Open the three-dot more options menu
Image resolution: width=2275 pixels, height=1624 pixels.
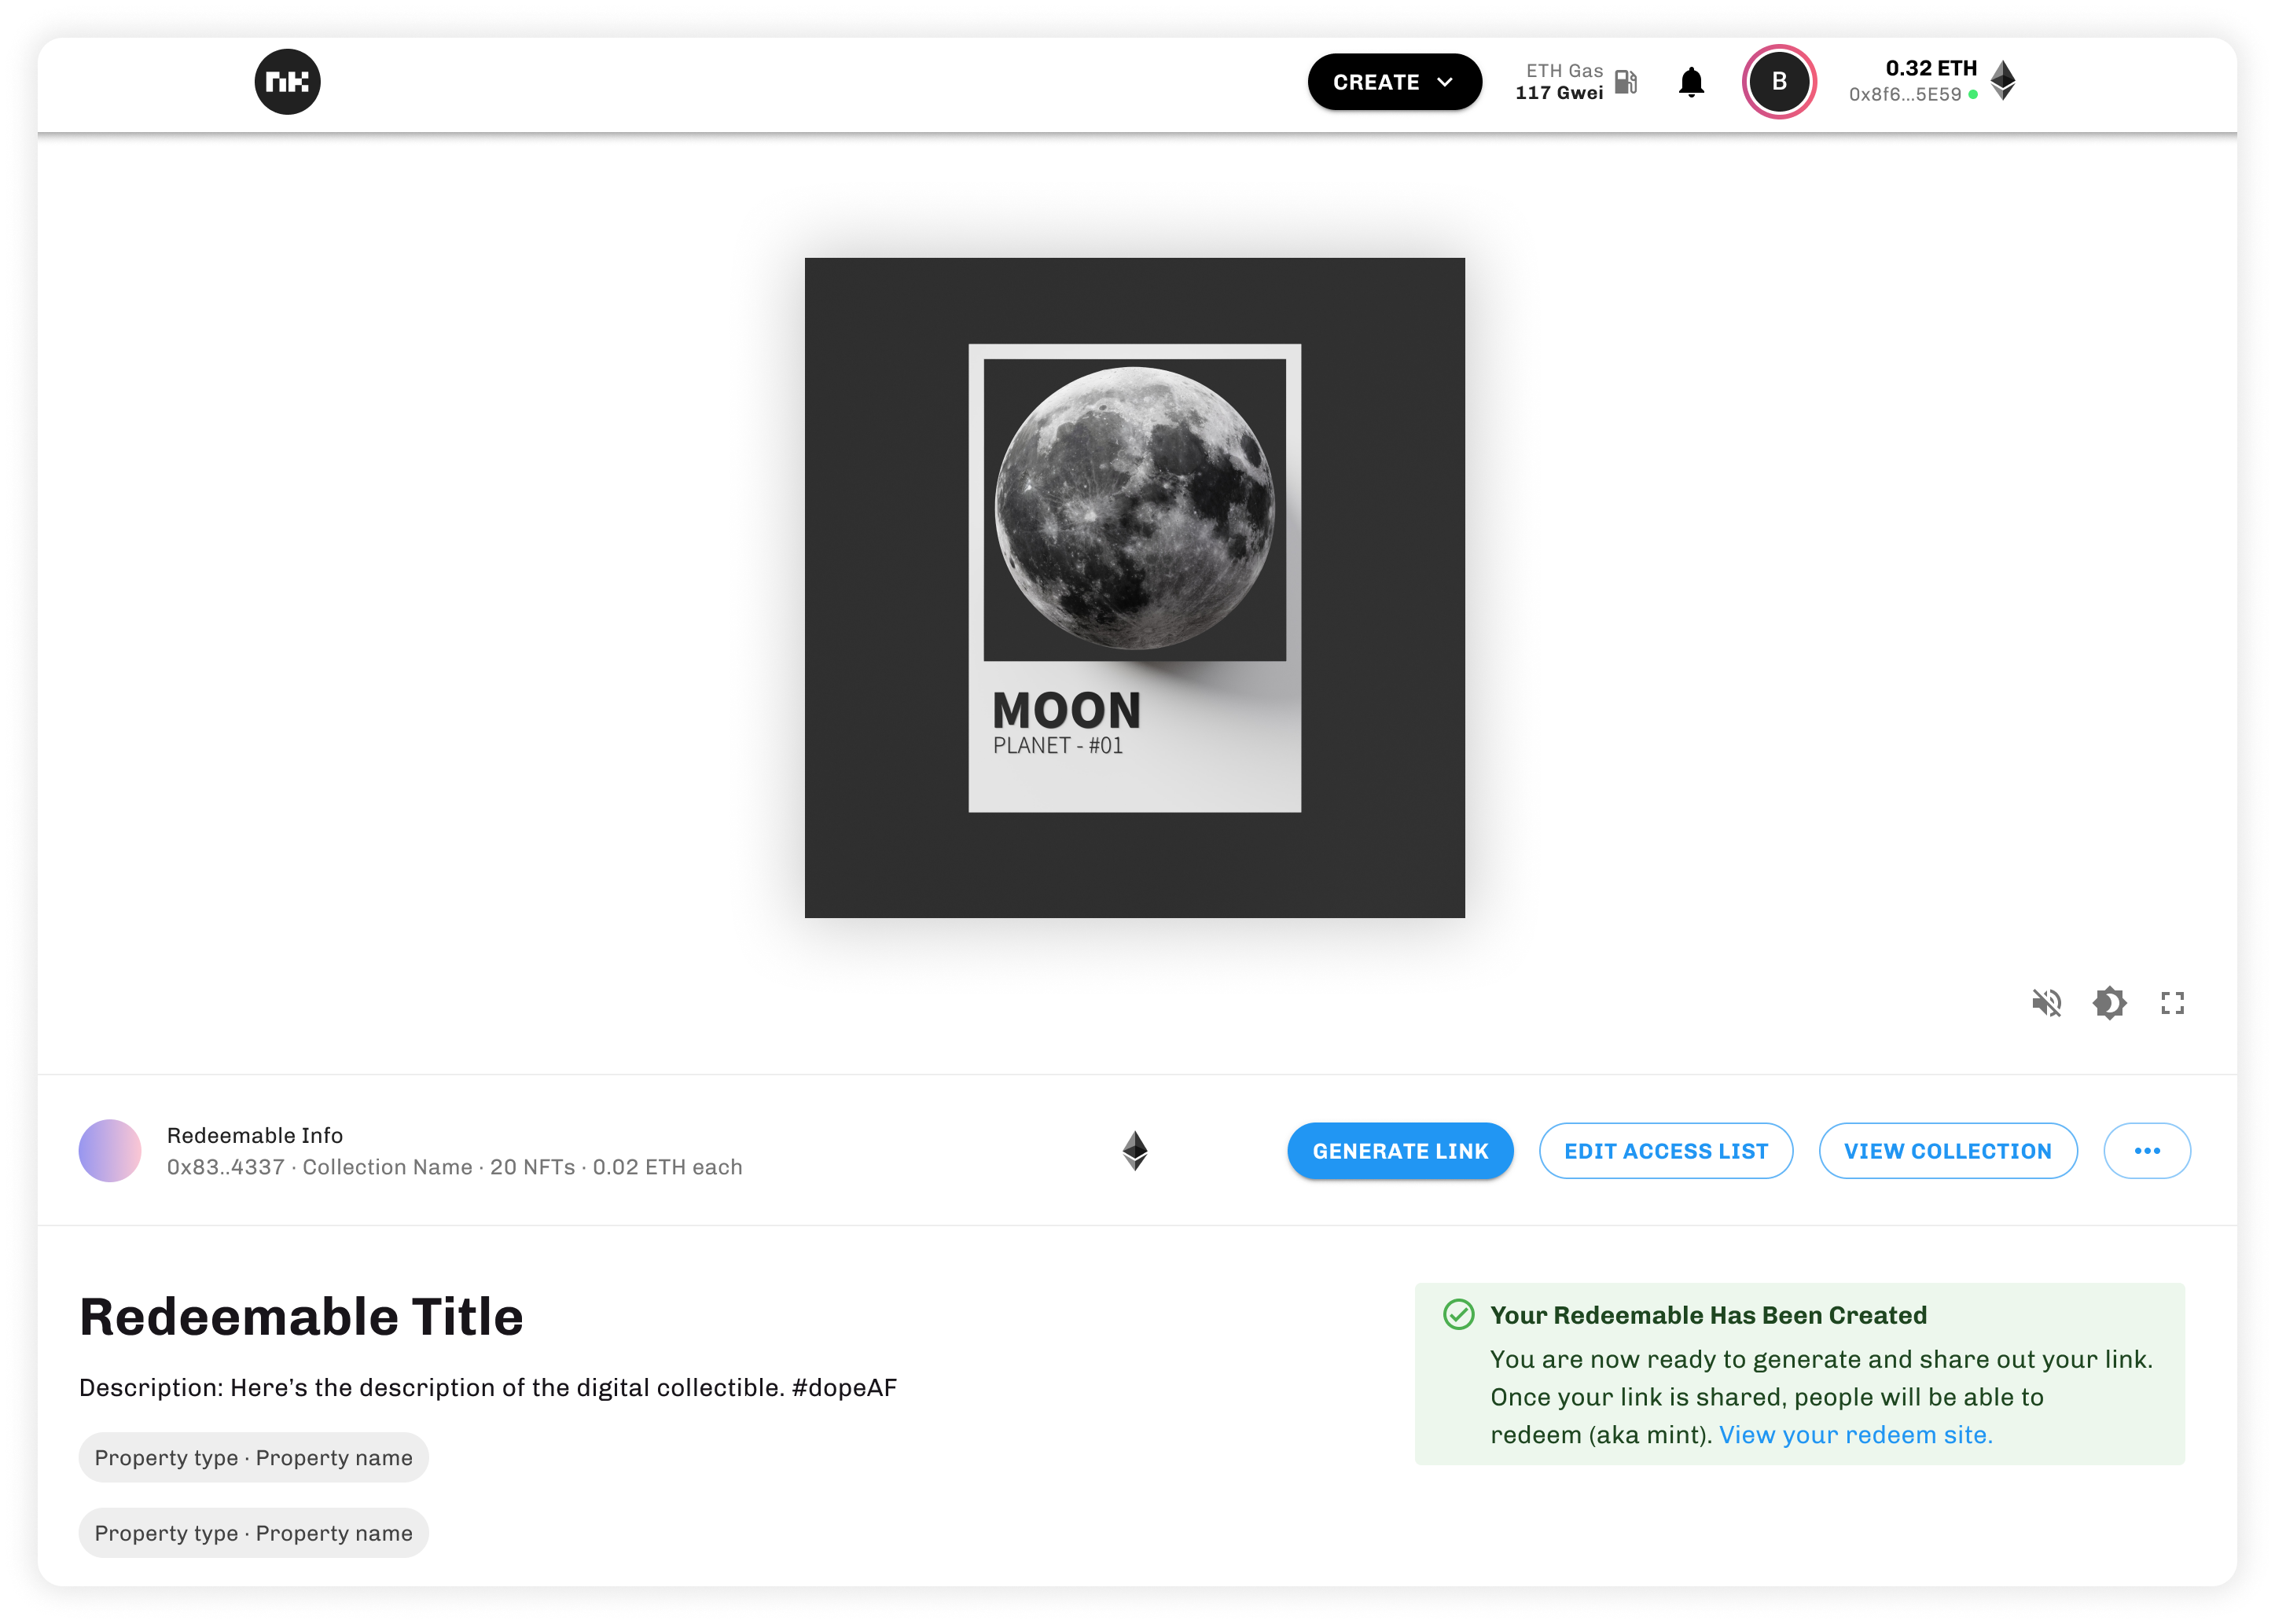coord(2147,1151)
